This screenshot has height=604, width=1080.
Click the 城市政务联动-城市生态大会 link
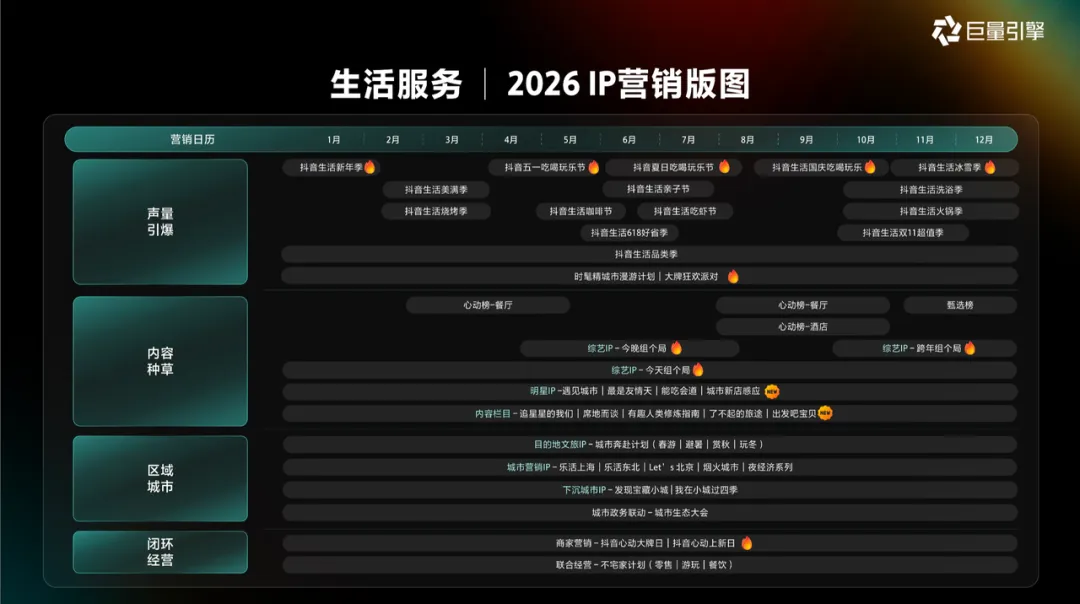[649, 512]
